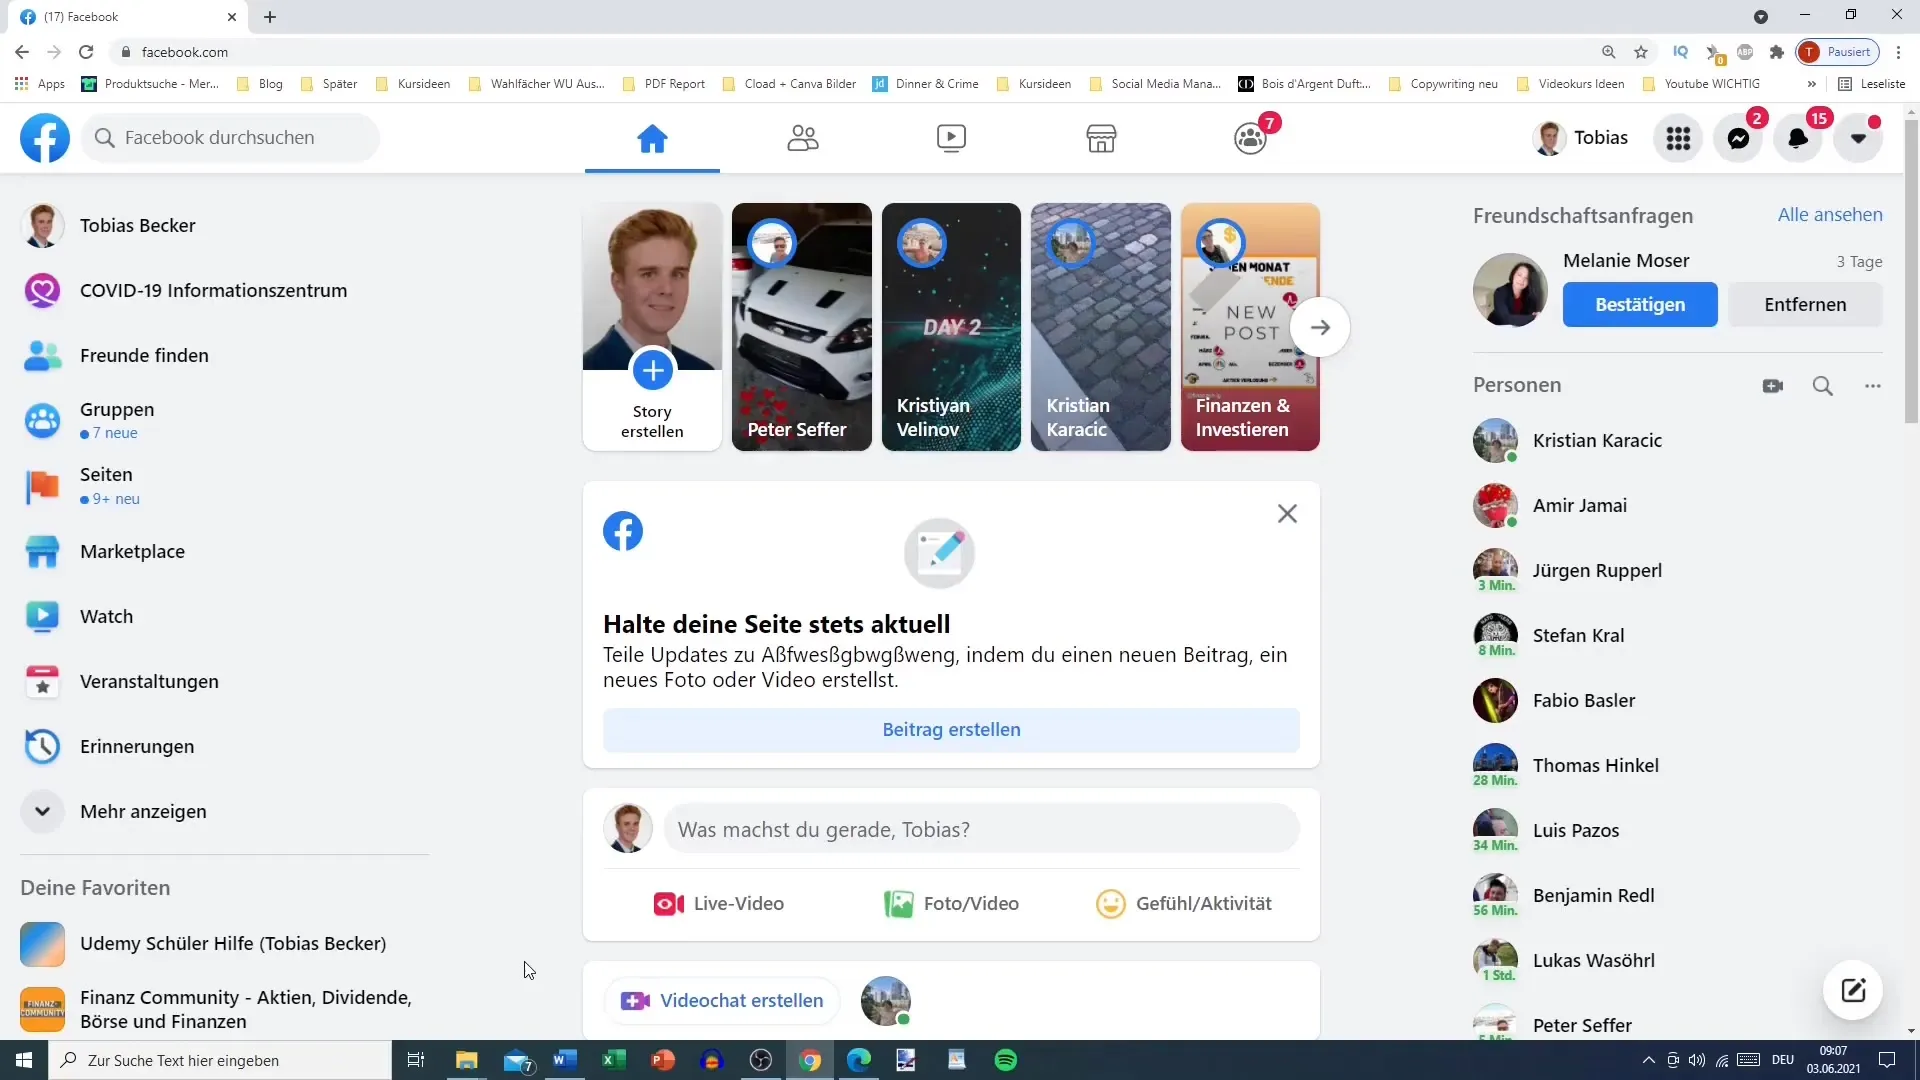Open the Facebook logo home link
Image resolution: width=1920 pixels, height=1080 pixels.
click(x=45, y=138)
